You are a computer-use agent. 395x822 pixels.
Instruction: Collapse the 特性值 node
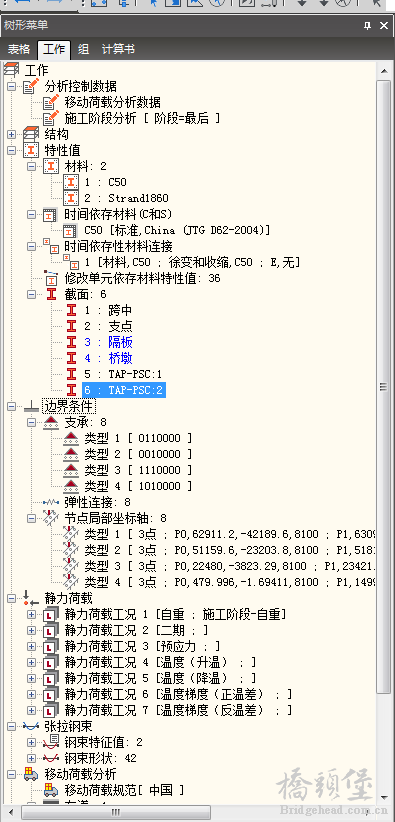click(11, 150)
